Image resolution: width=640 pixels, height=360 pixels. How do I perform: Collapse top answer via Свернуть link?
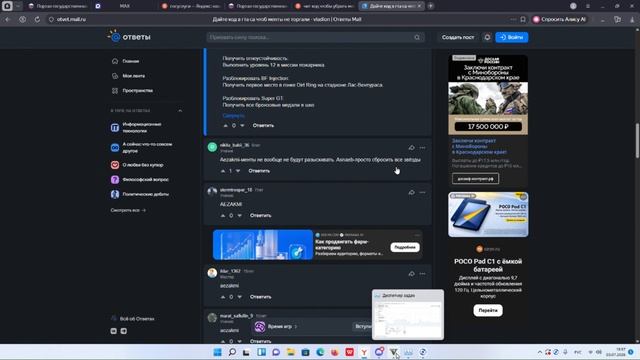point(233,116)
